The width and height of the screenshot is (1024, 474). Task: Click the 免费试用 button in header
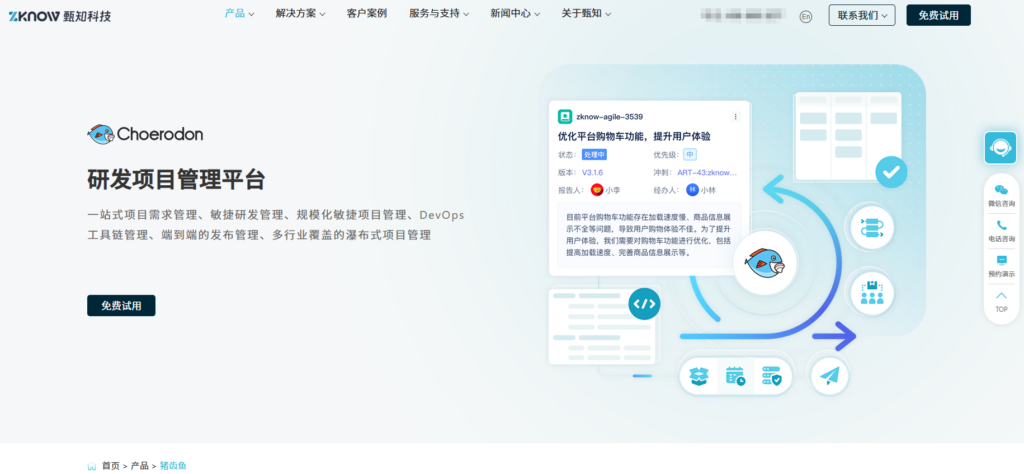[937, 15]
